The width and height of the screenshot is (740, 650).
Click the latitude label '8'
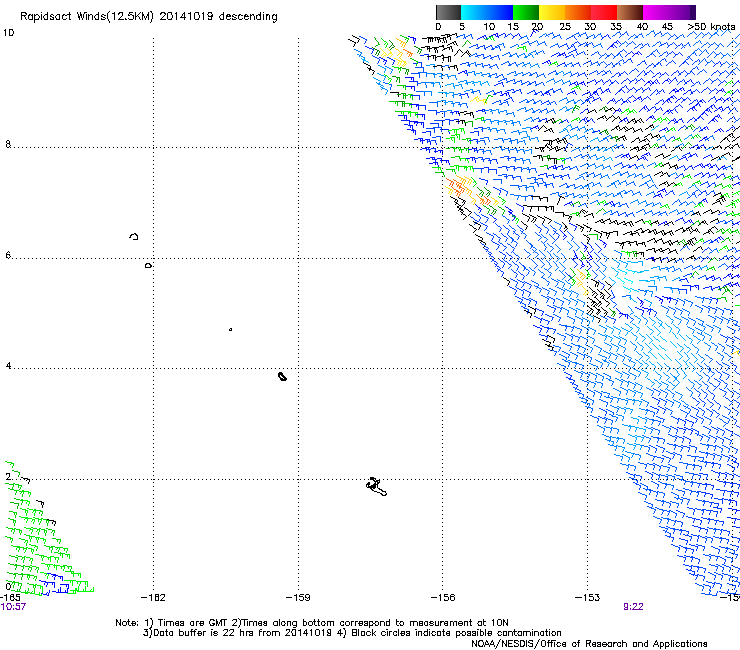click(x=8, y=144)
